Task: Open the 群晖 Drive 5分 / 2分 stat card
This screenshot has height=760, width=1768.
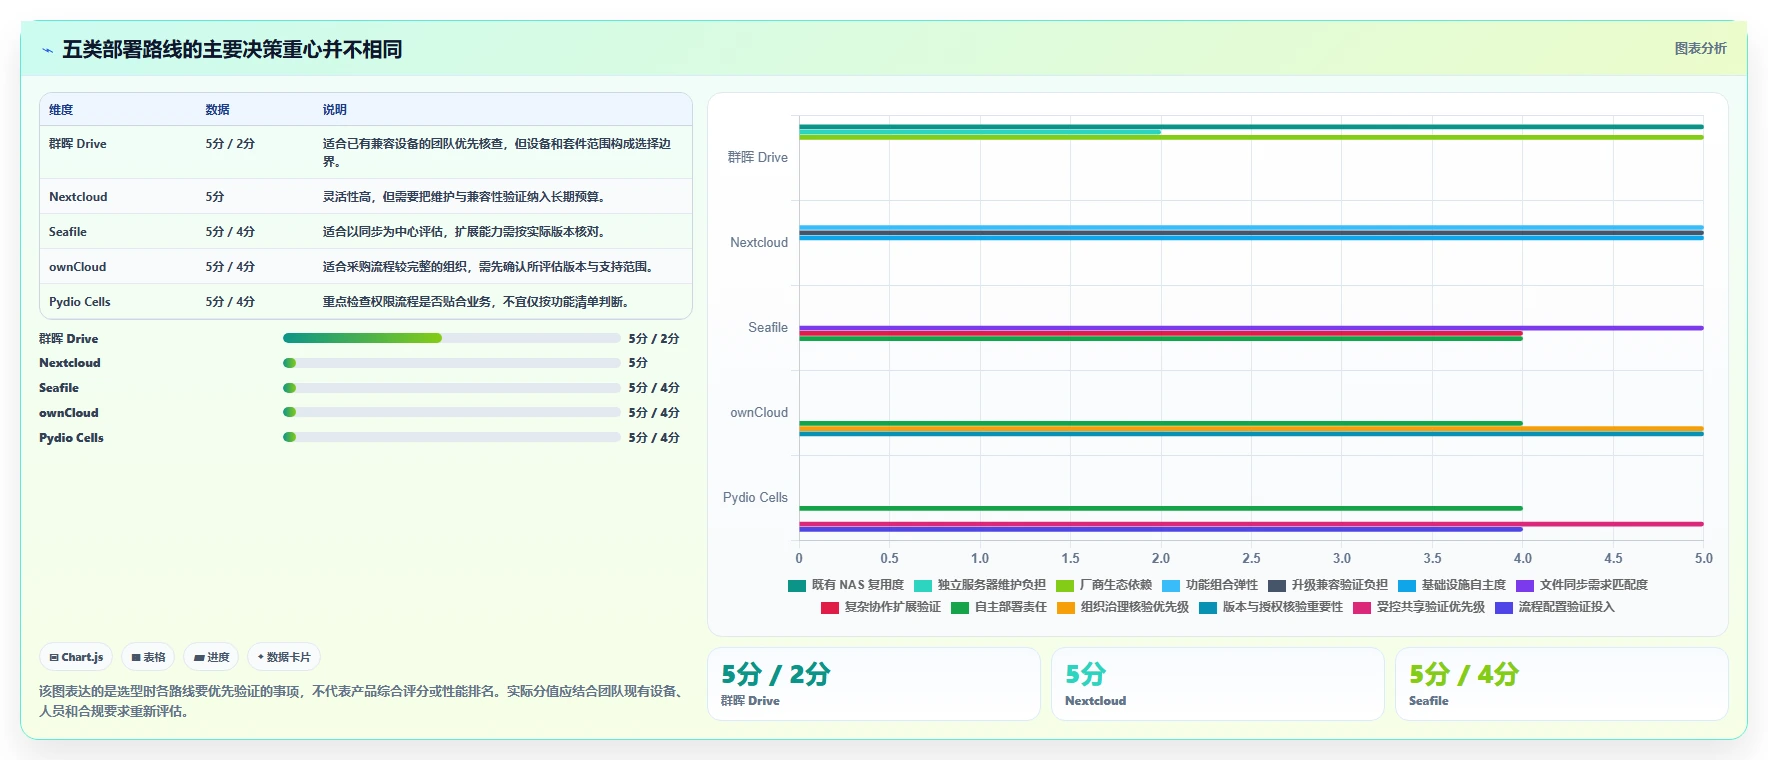Action: point(874,684)
